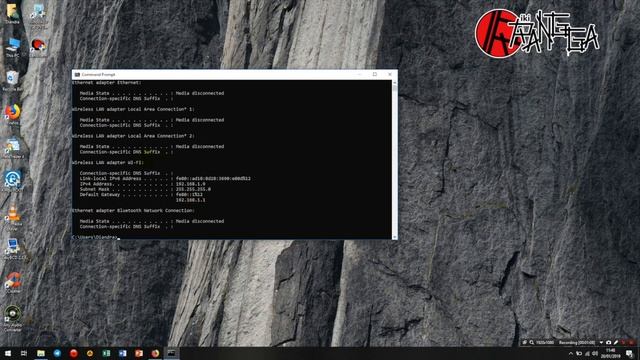Open the volume tray icon

coord(595,353)
